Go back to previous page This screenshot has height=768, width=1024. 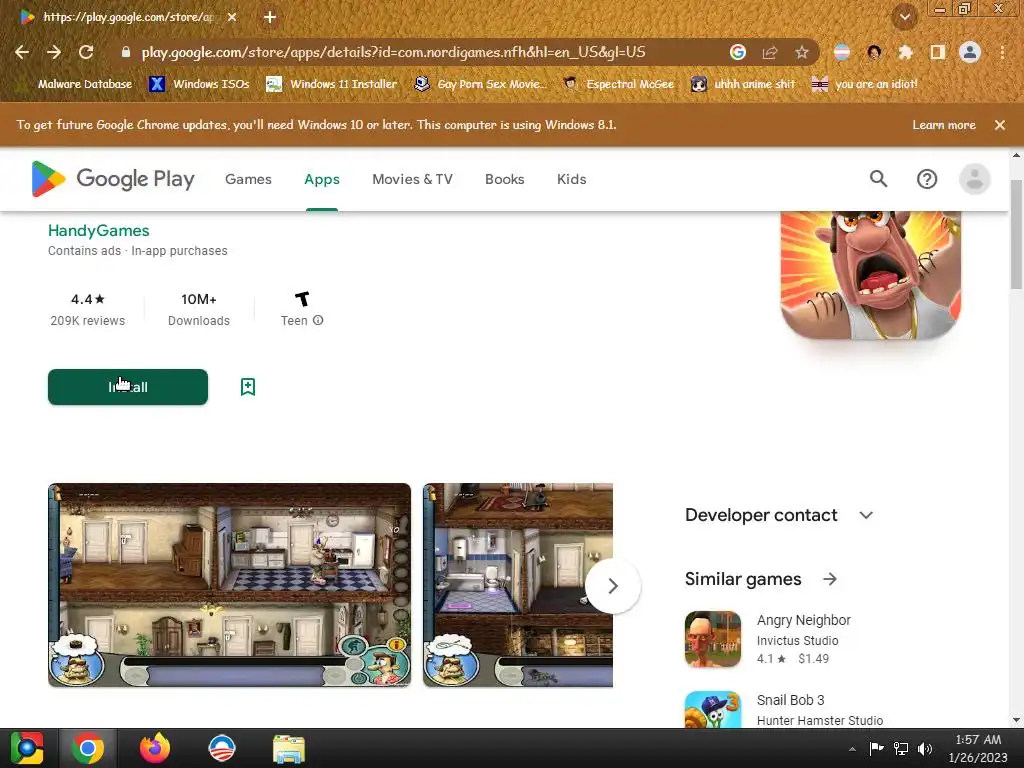(x=22, y=52)
